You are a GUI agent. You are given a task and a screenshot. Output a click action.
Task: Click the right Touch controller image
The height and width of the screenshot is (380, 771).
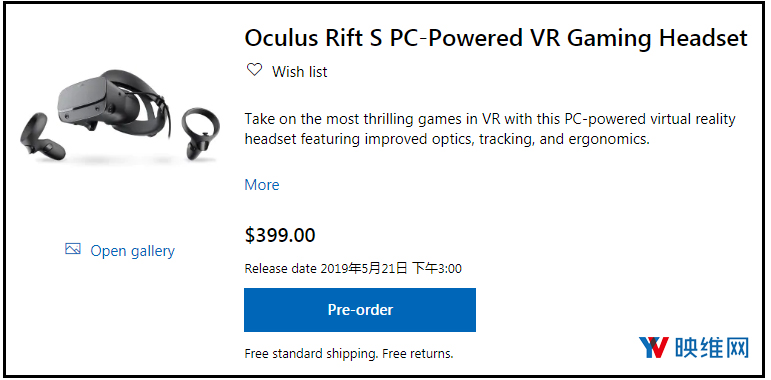(x=200, y=133)
